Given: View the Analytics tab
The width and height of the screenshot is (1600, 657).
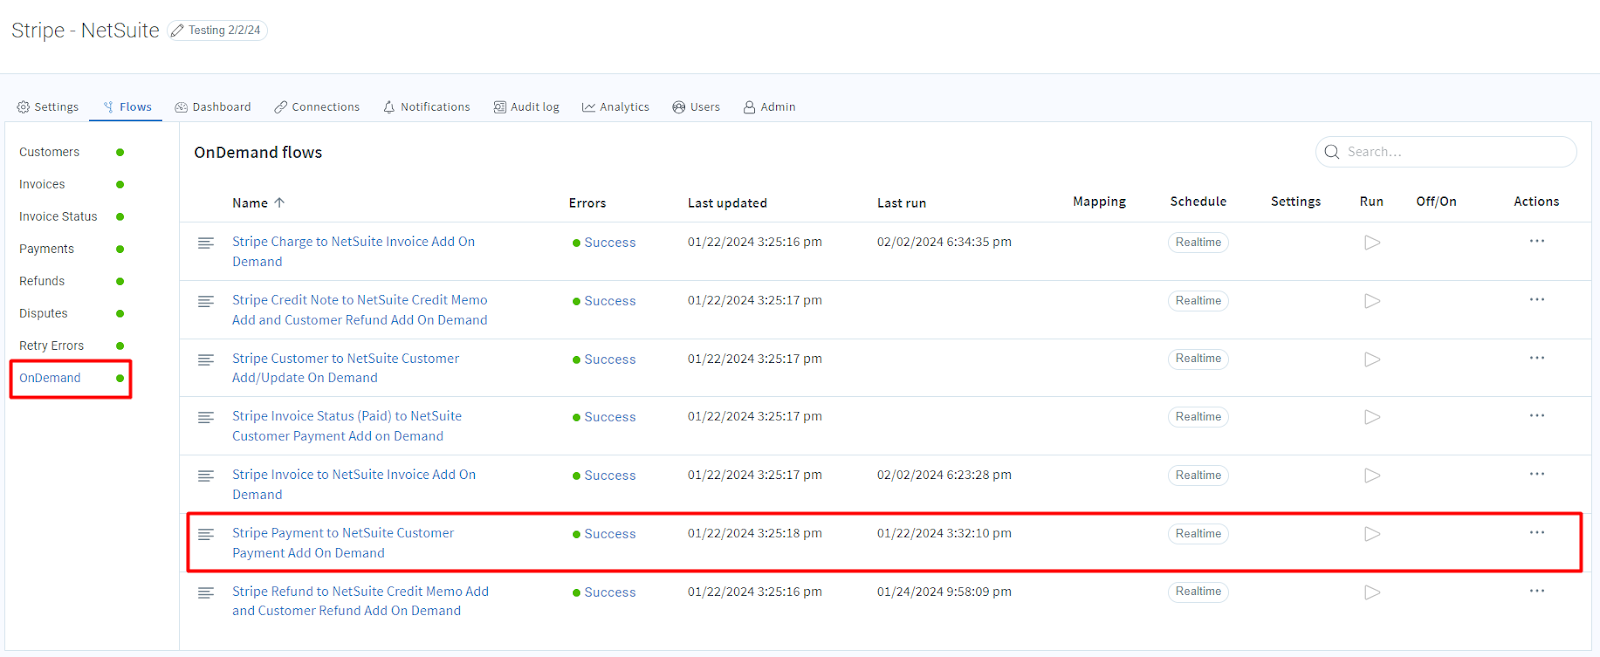Looking at the screenshot, I should [x=616, y=107].
